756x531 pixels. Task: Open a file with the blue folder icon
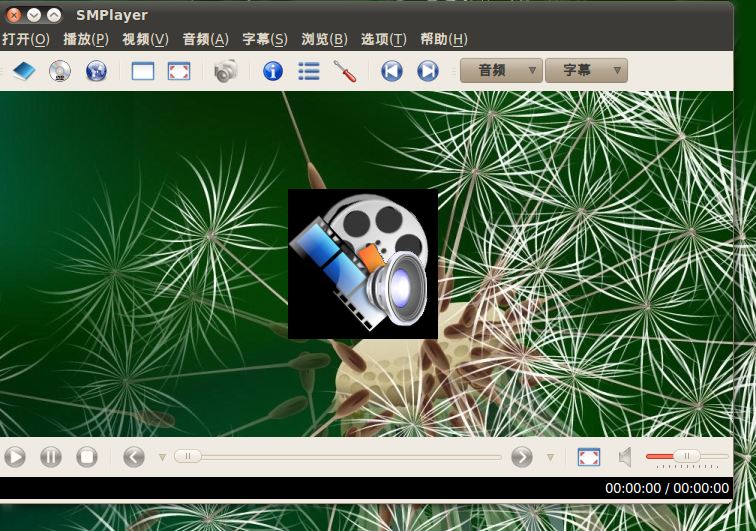[24, 71]
